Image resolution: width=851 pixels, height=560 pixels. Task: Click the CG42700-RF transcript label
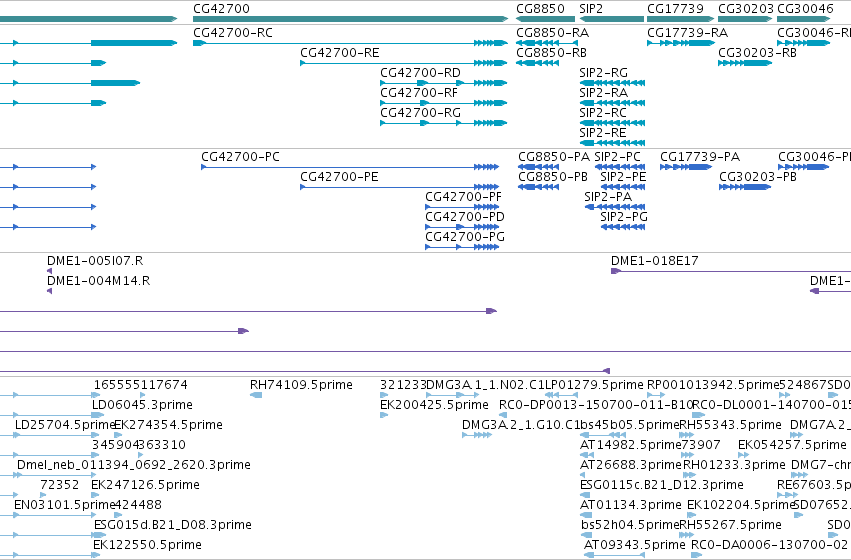419,93
